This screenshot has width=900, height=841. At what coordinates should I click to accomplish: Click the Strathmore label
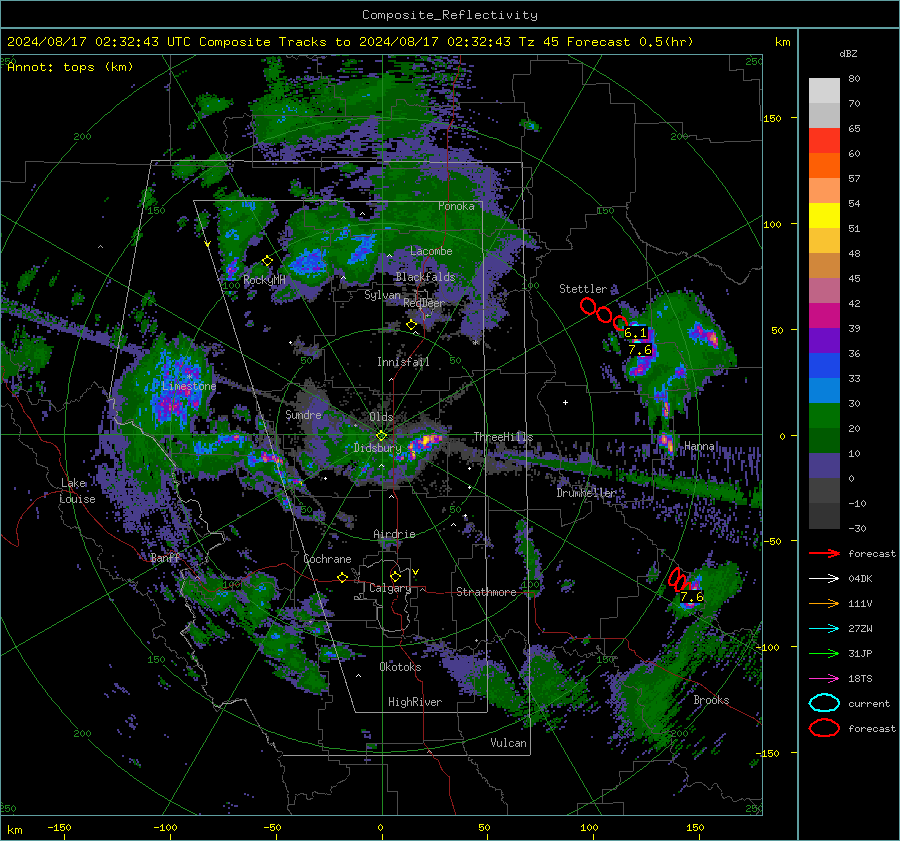coord(486,592)
